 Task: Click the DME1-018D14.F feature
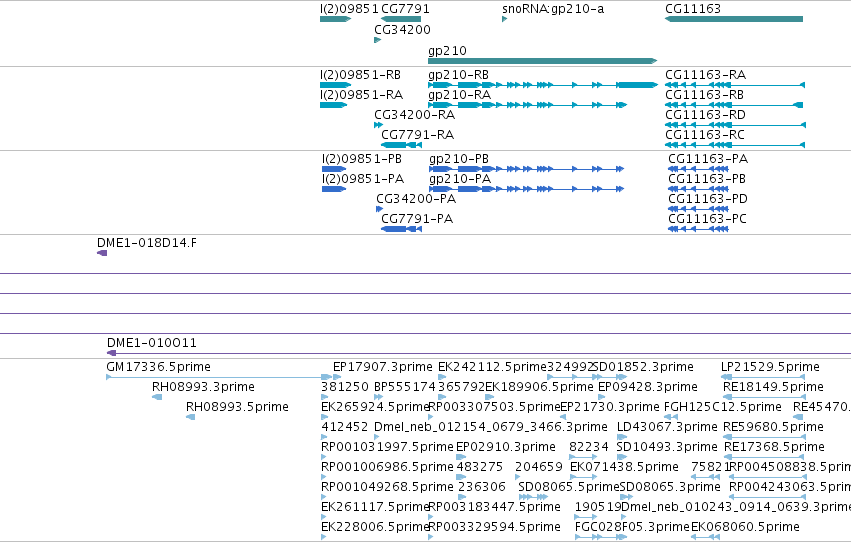[x=102, y=253]
